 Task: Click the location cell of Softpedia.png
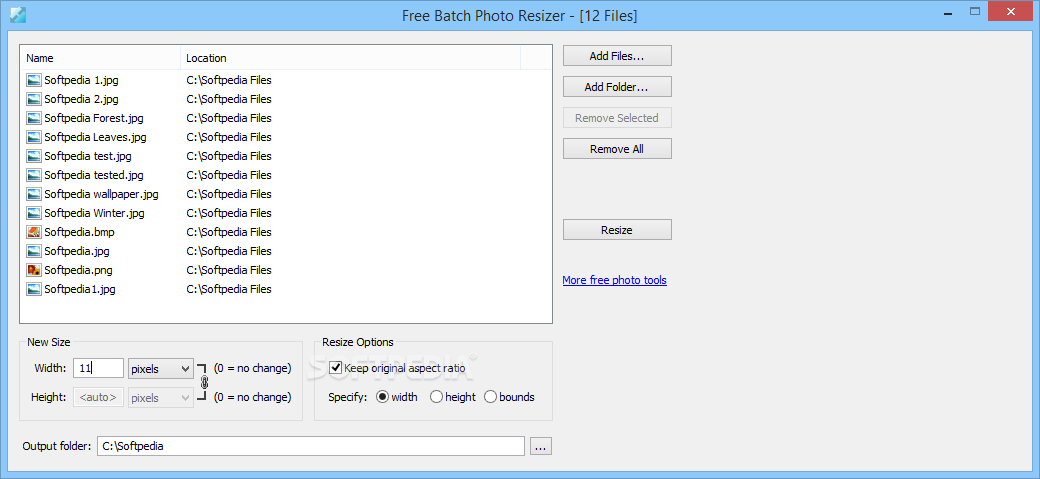pyautogui.click(x=229, y=270)
